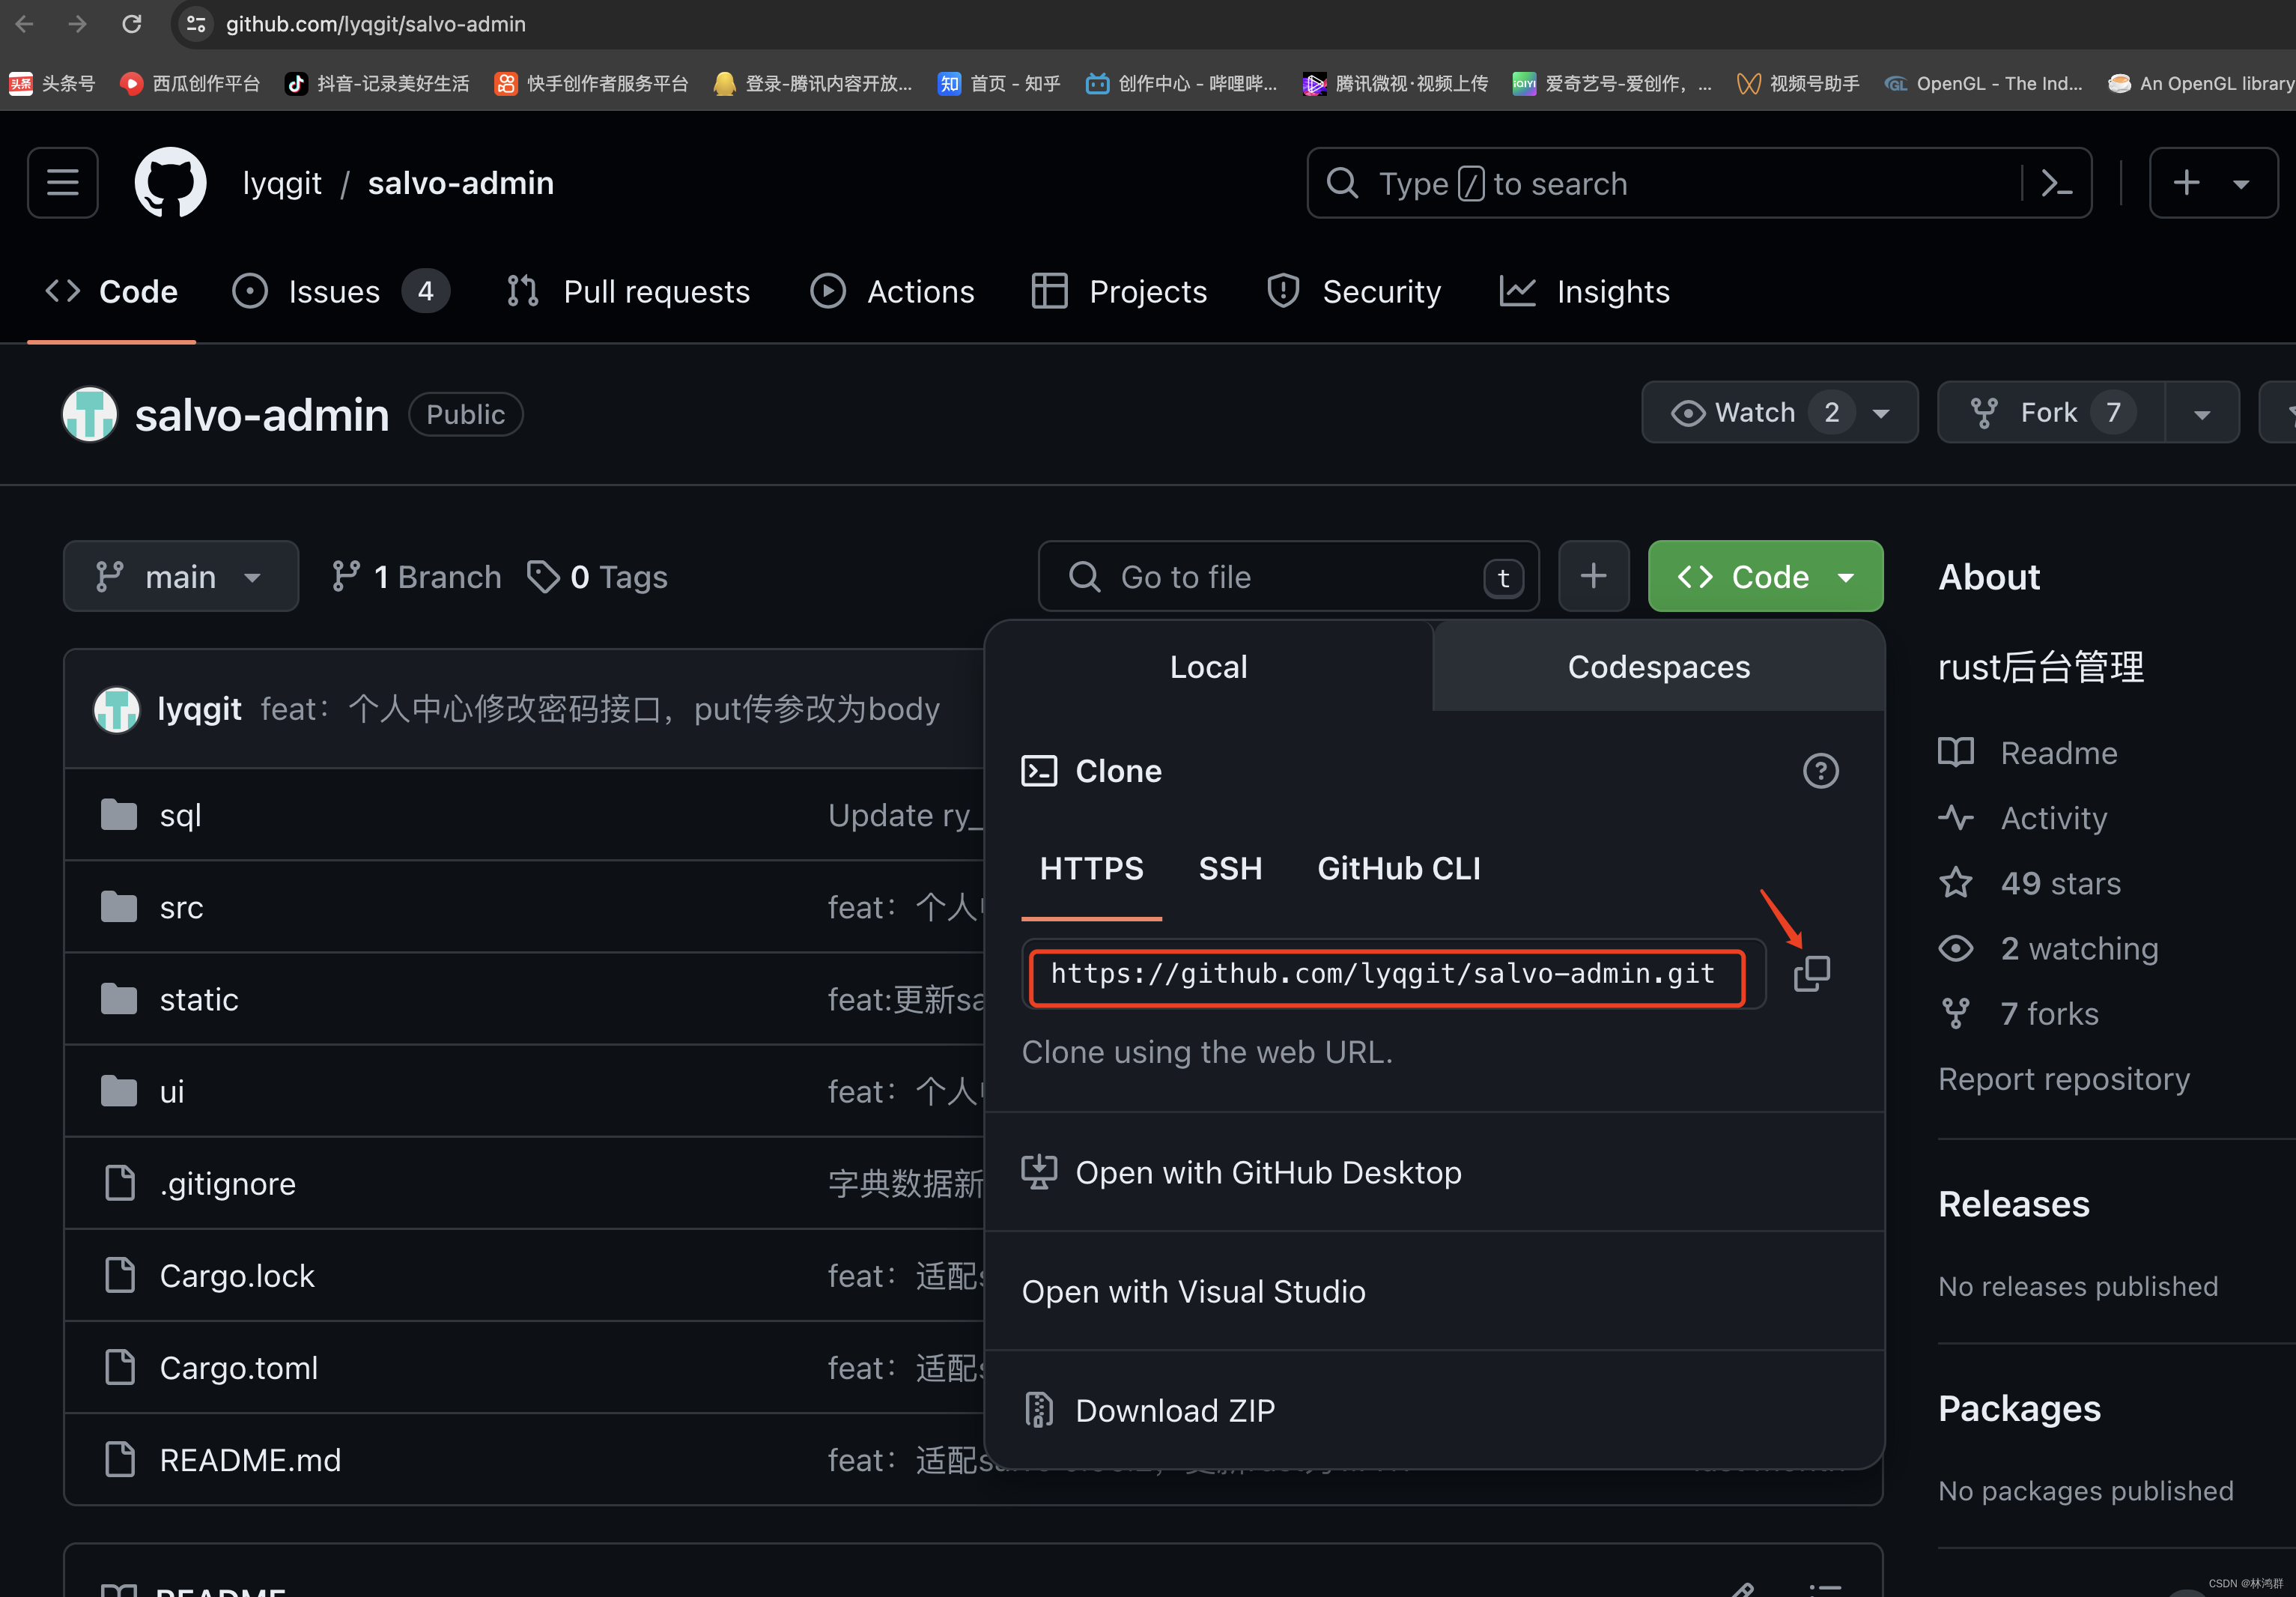Click Open with GitHub Desktop button
This screenshot has height=1597, width=2296.
pos(1269,1171)
